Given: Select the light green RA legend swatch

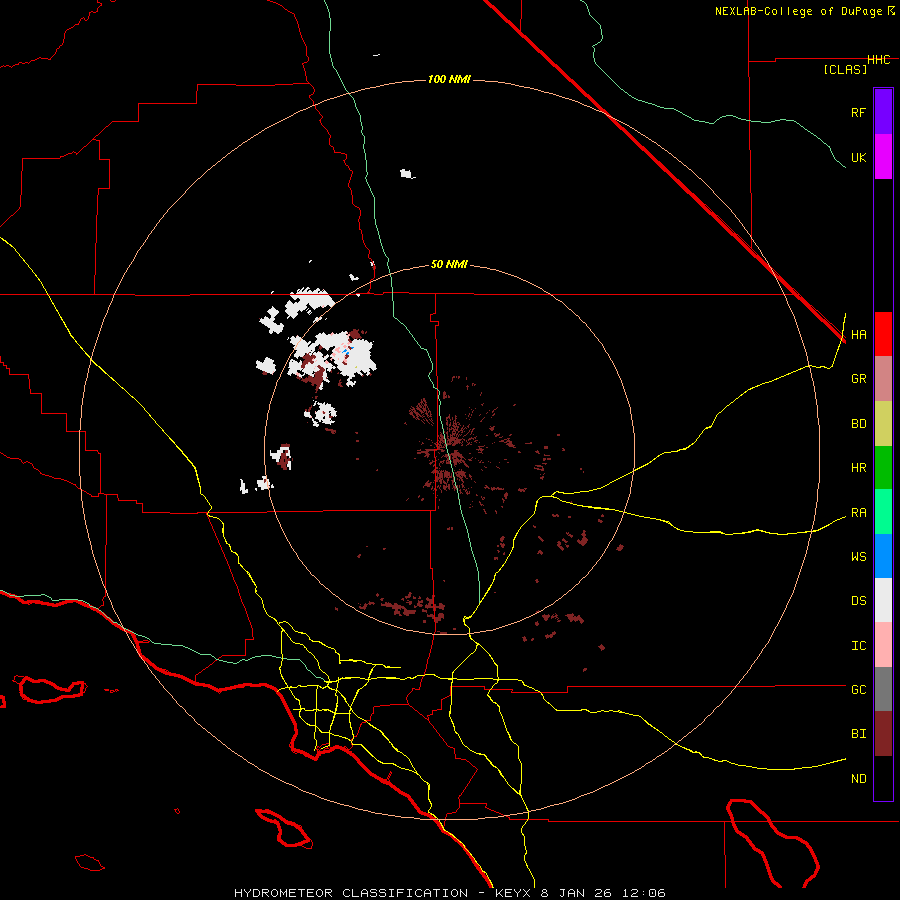Looking at the screenshot, I should (x=882, y=511).
